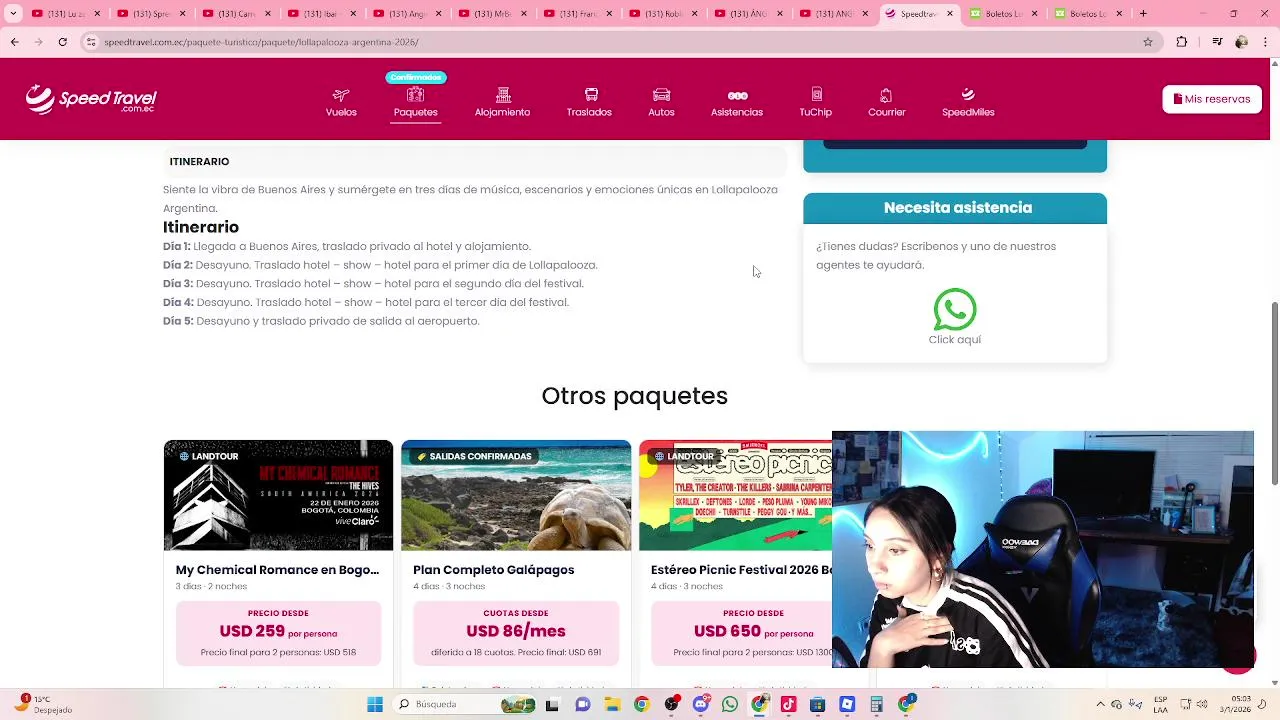Open Traslados in the navigation
This screenshot has height=720, width=1280.
[589, 102]
